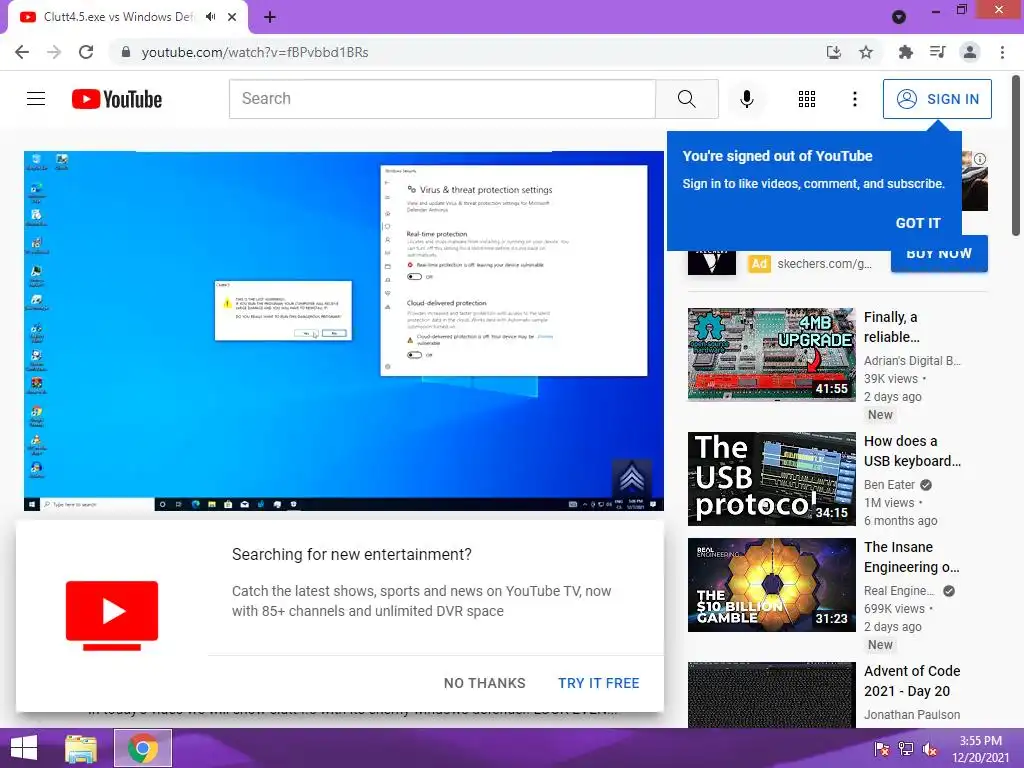Open Chrome profile avatar icon
1024x768 pixels.
970,52
